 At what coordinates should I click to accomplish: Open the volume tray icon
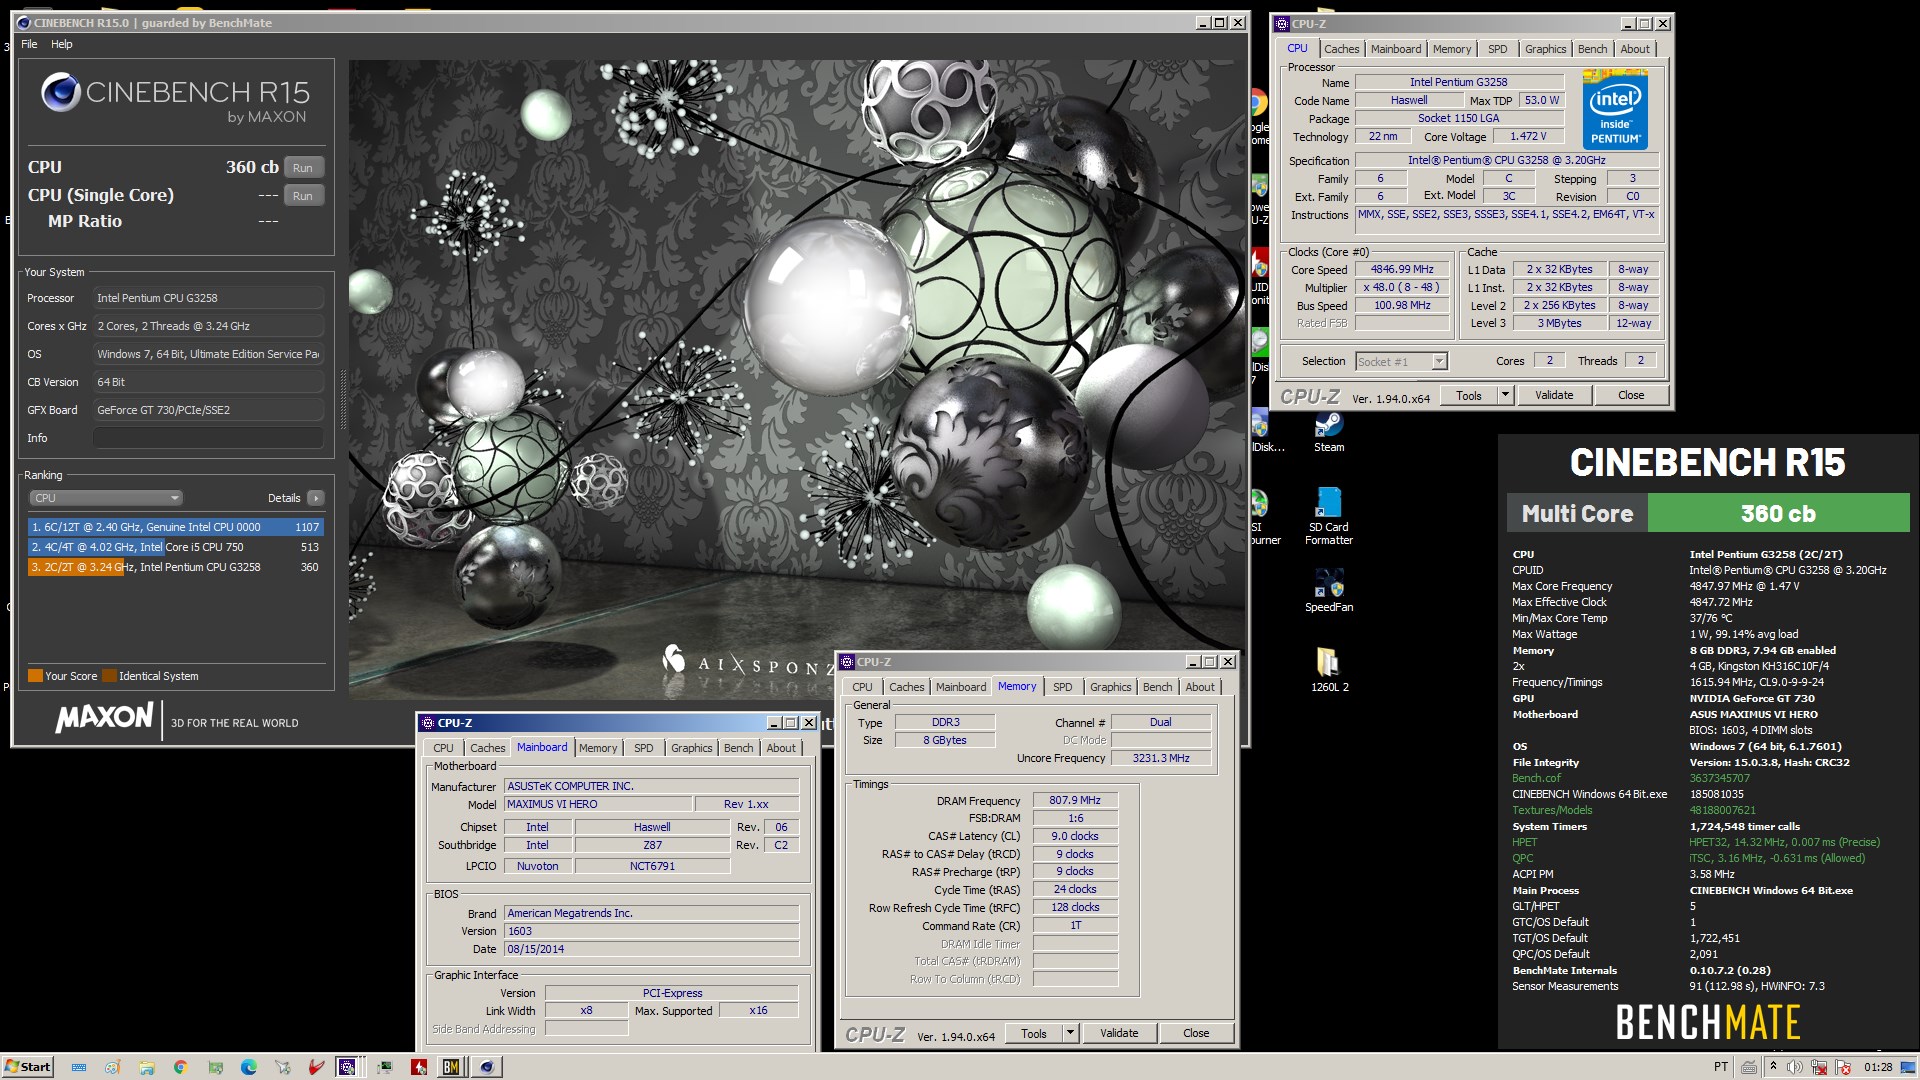coord(1795,1067)
